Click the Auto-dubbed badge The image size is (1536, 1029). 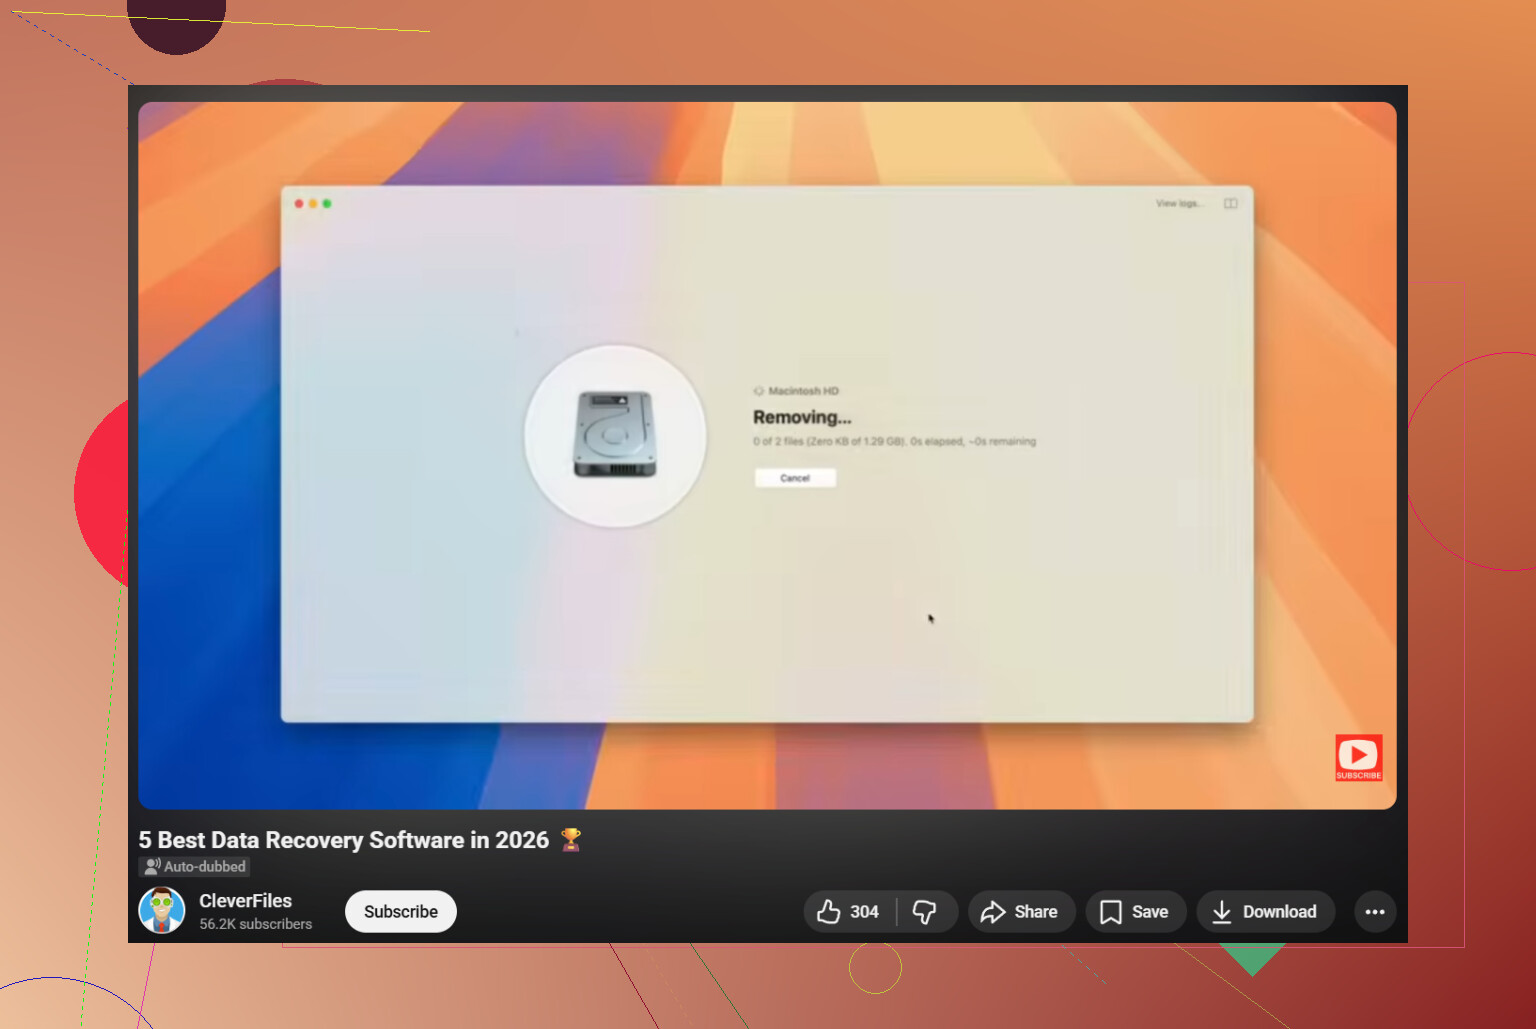click(194, 867)
